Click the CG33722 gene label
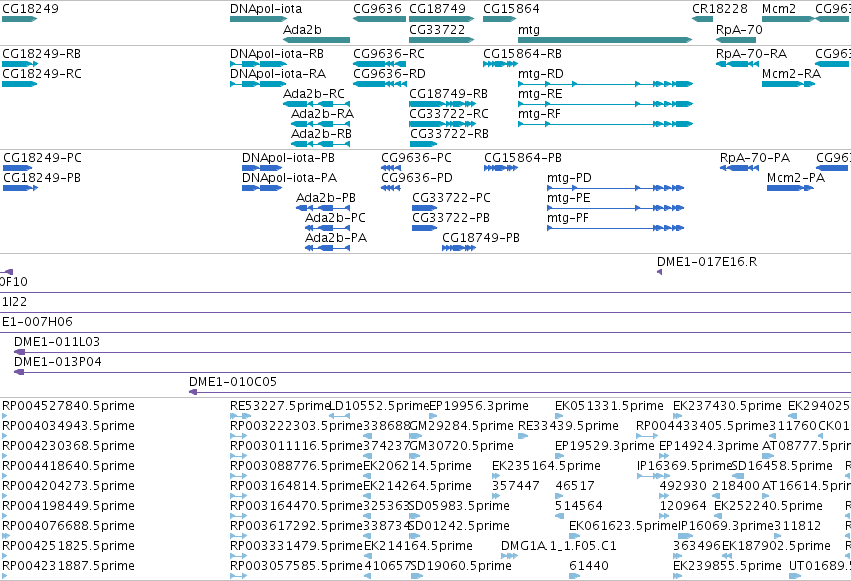 coord(437,29)
